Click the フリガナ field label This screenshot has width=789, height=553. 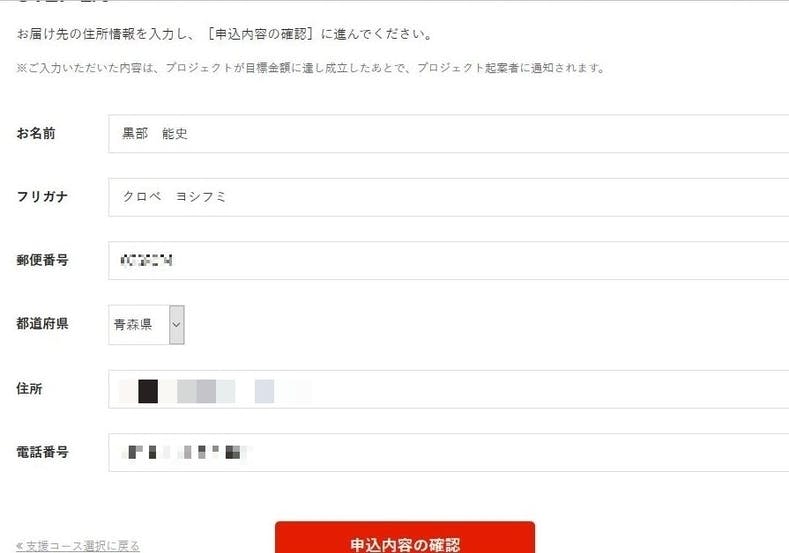42,197
